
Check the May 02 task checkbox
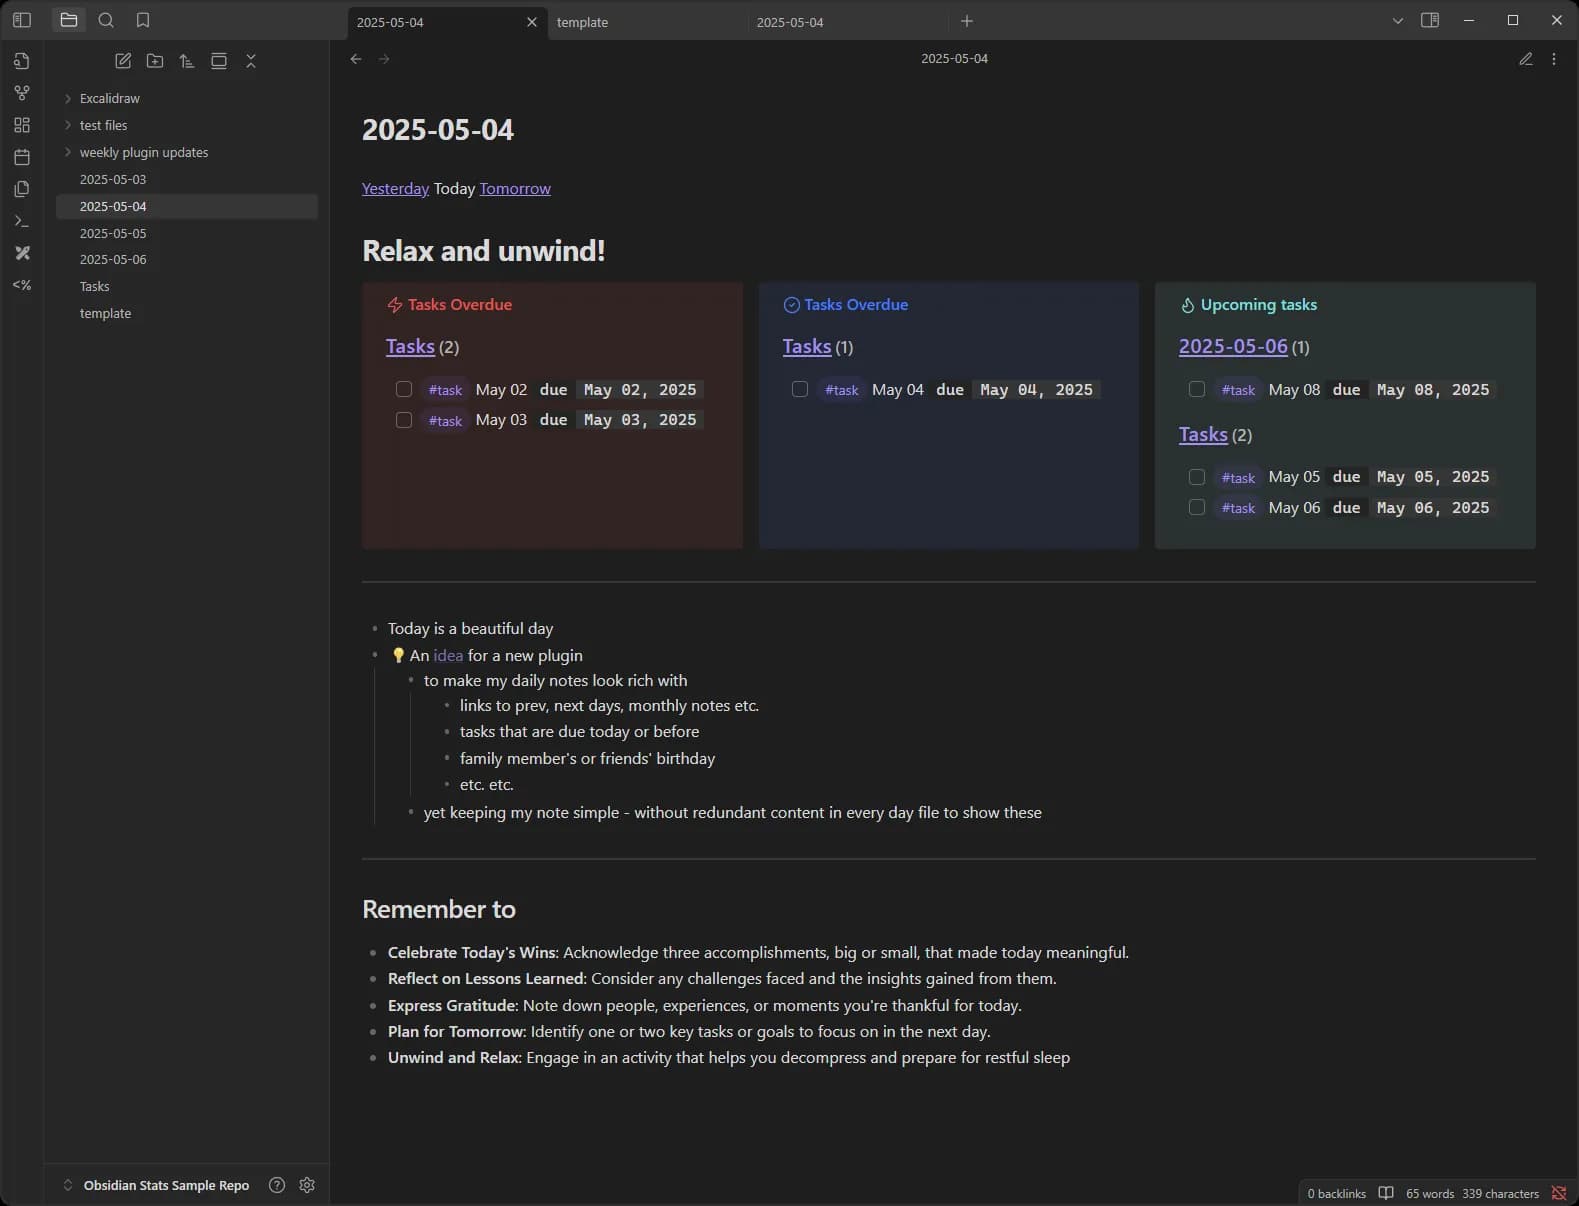coord(404,389)
